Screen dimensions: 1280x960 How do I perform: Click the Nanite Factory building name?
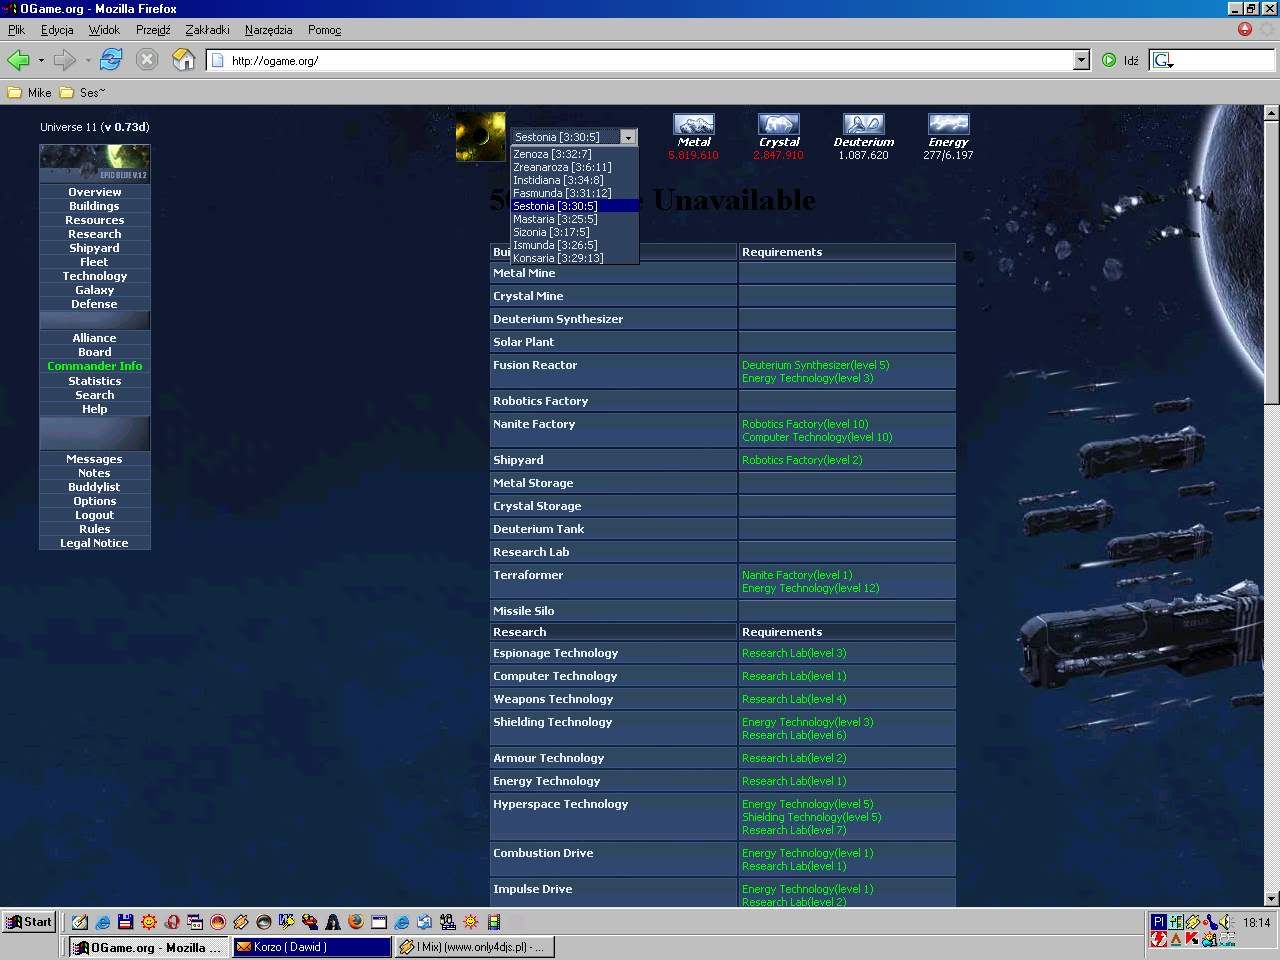click(x=534, y=424)
